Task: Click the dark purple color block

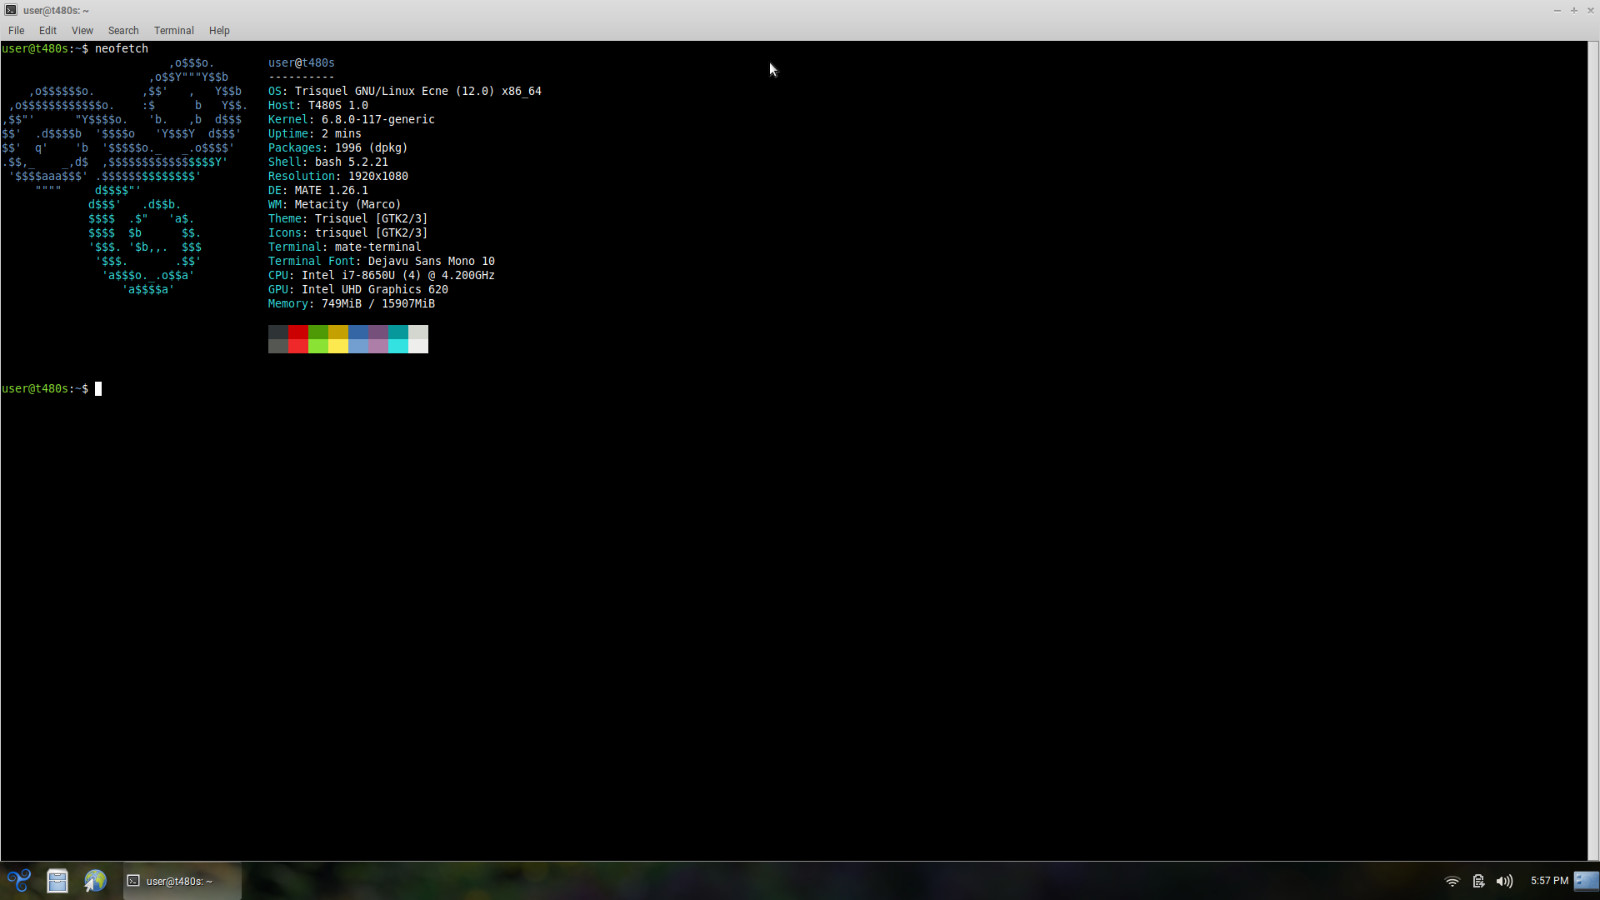Action: [x=378, y=332]
